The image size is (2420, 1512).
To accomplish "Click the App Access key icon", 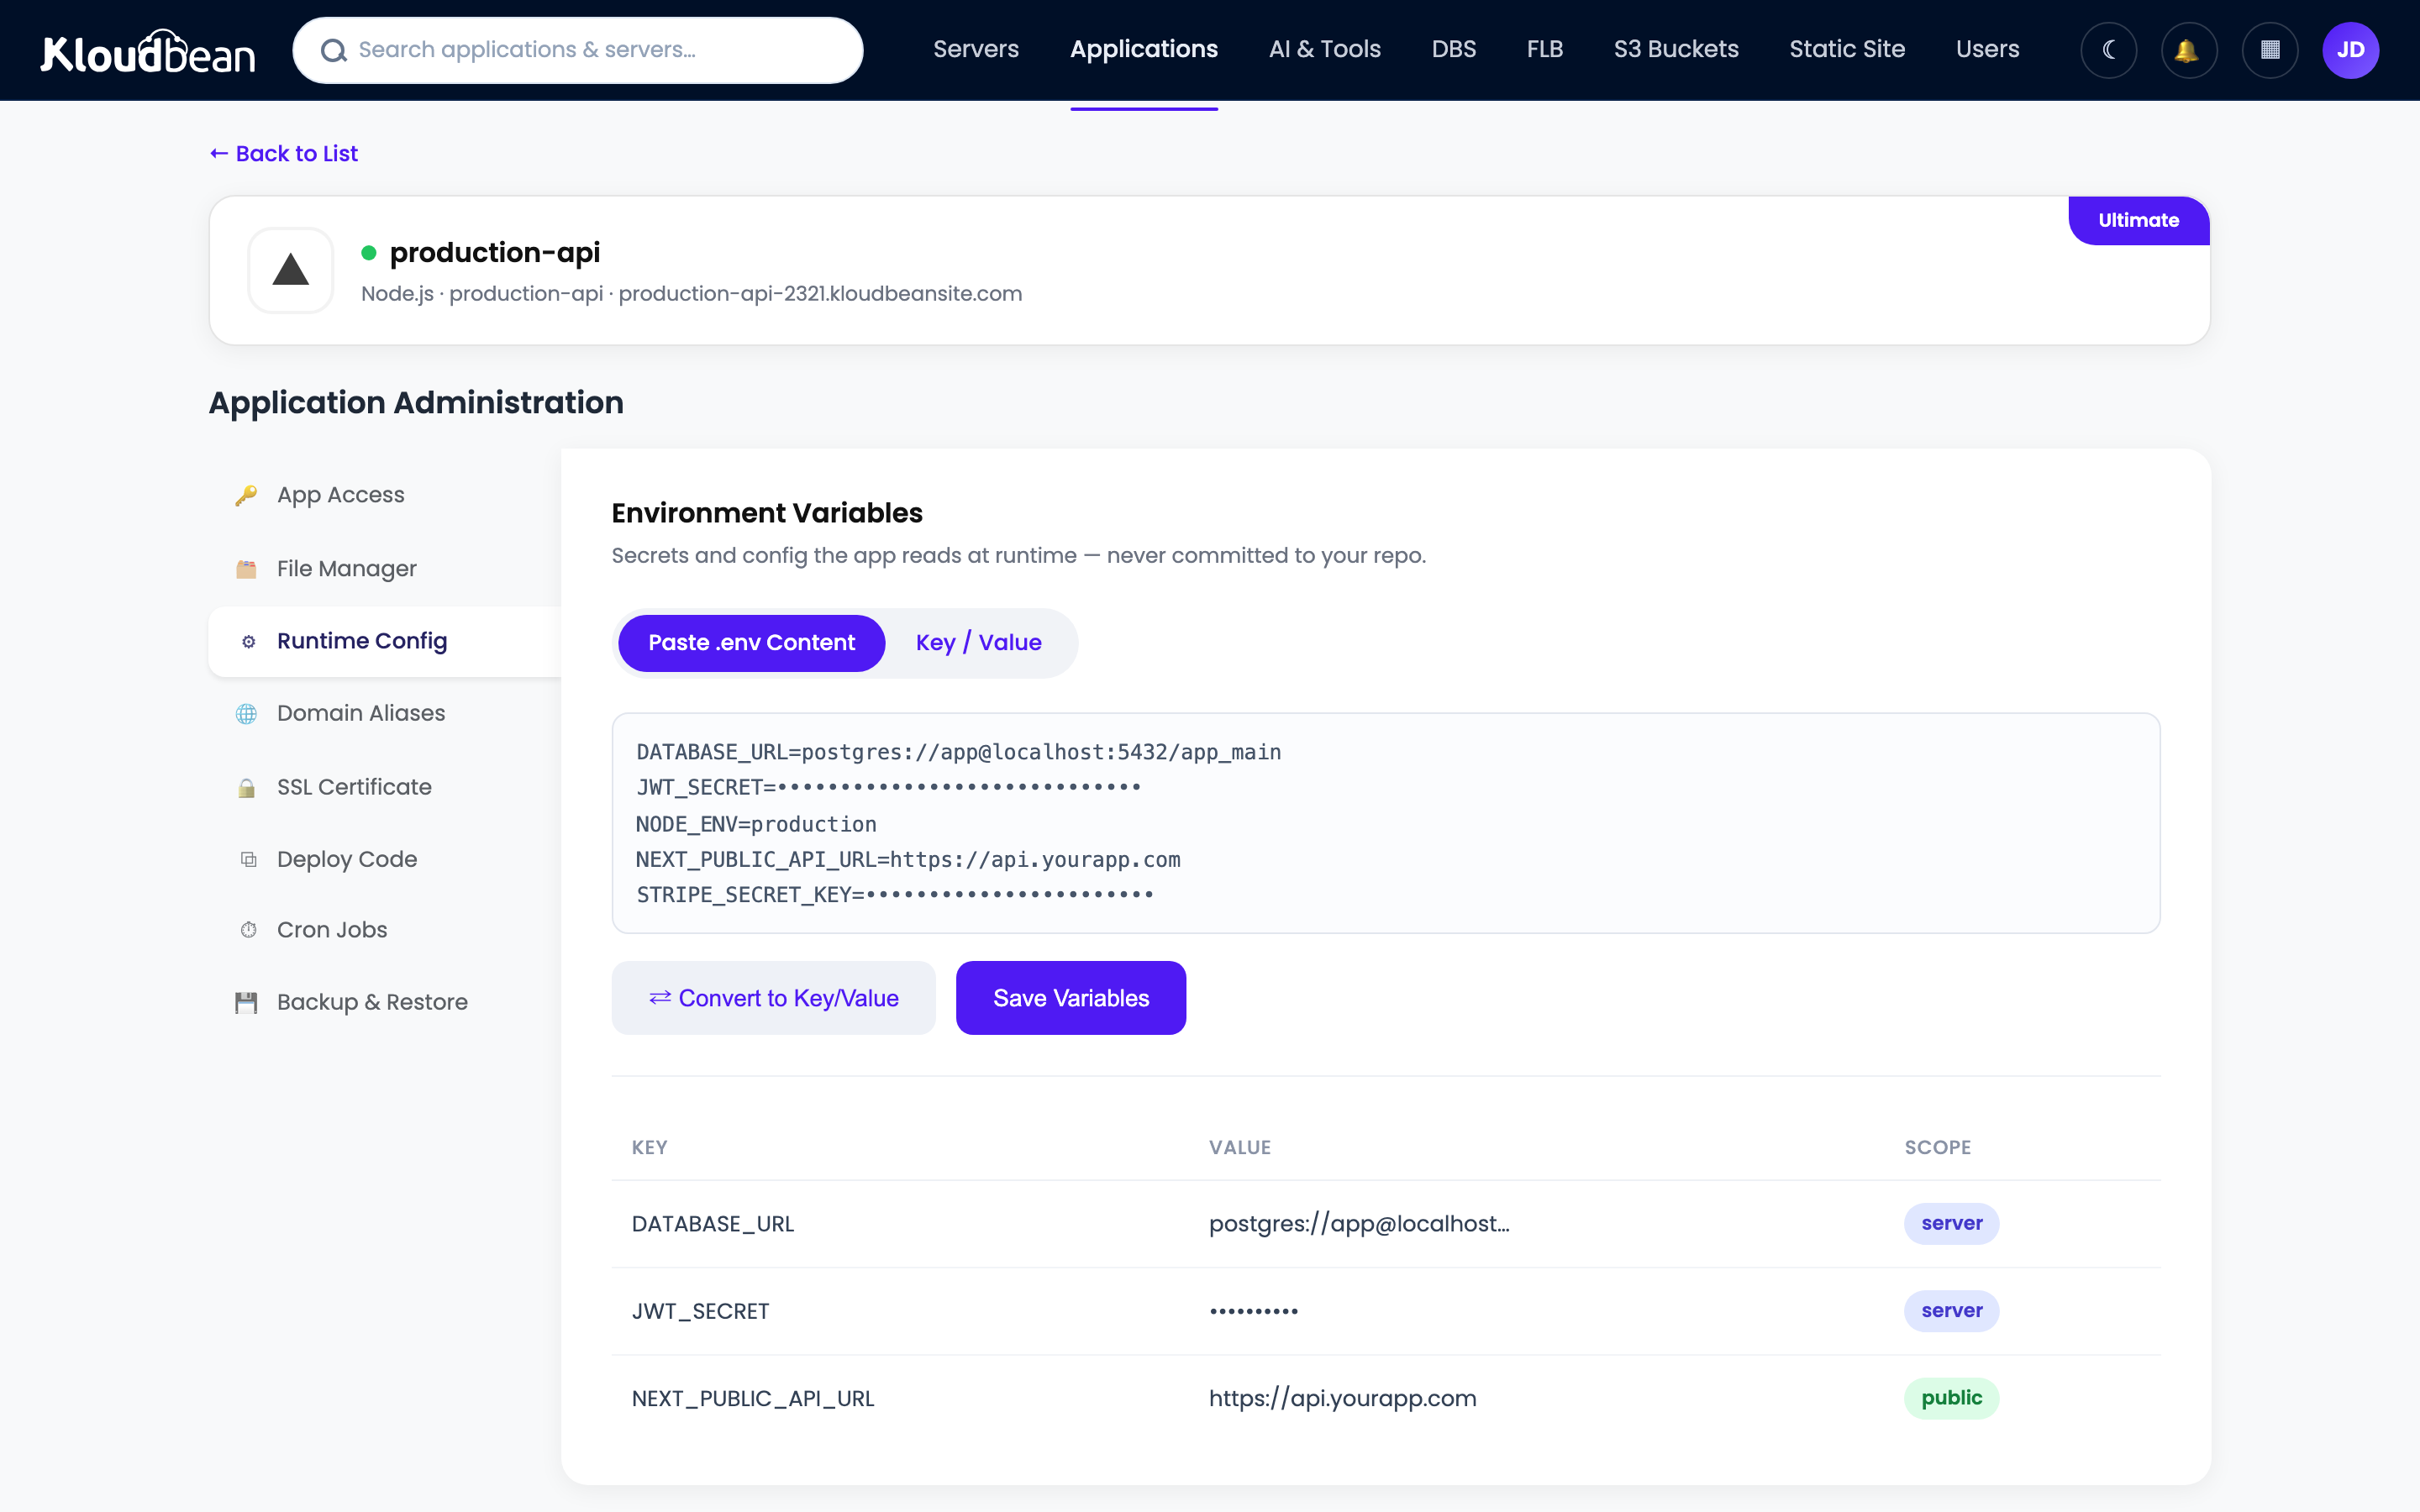I will (246, 495).
